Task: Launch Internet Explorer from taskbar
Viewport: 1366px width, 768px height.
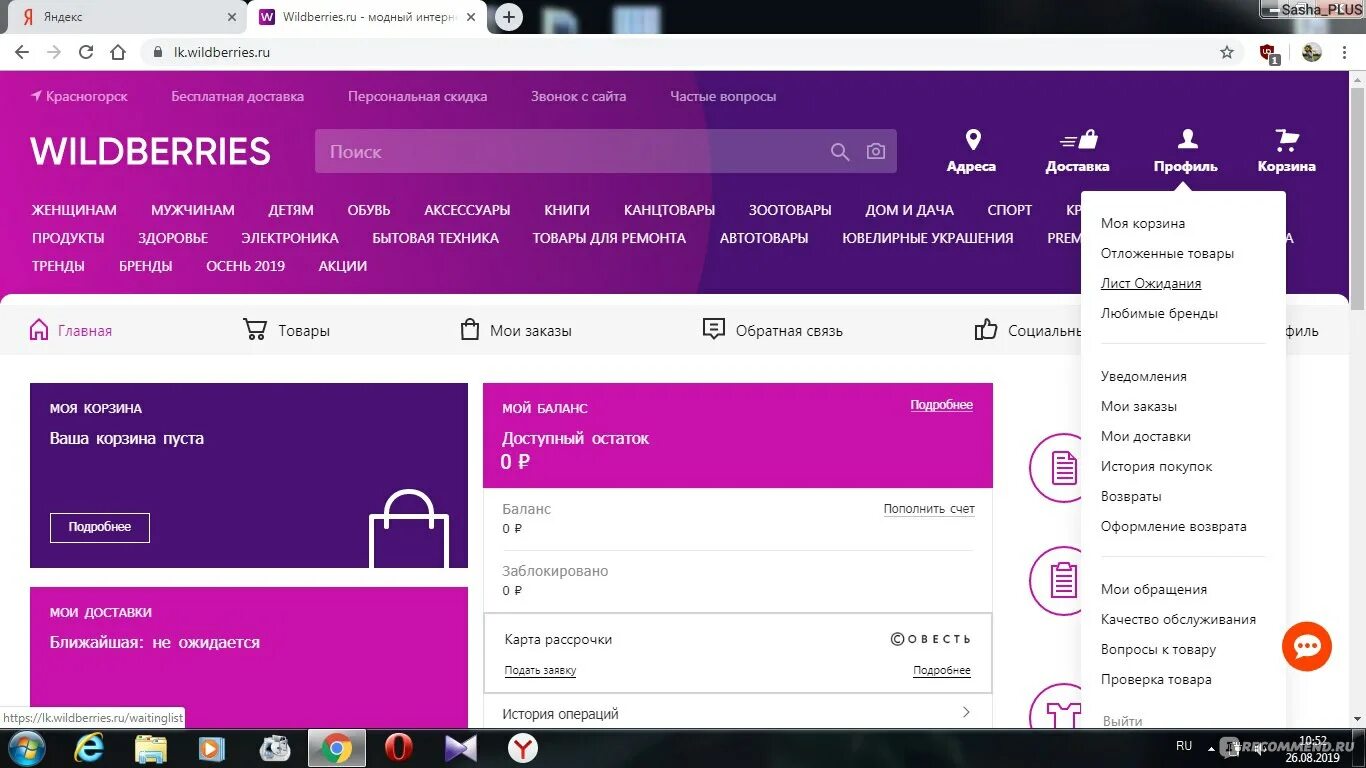Action: (89, 748)
